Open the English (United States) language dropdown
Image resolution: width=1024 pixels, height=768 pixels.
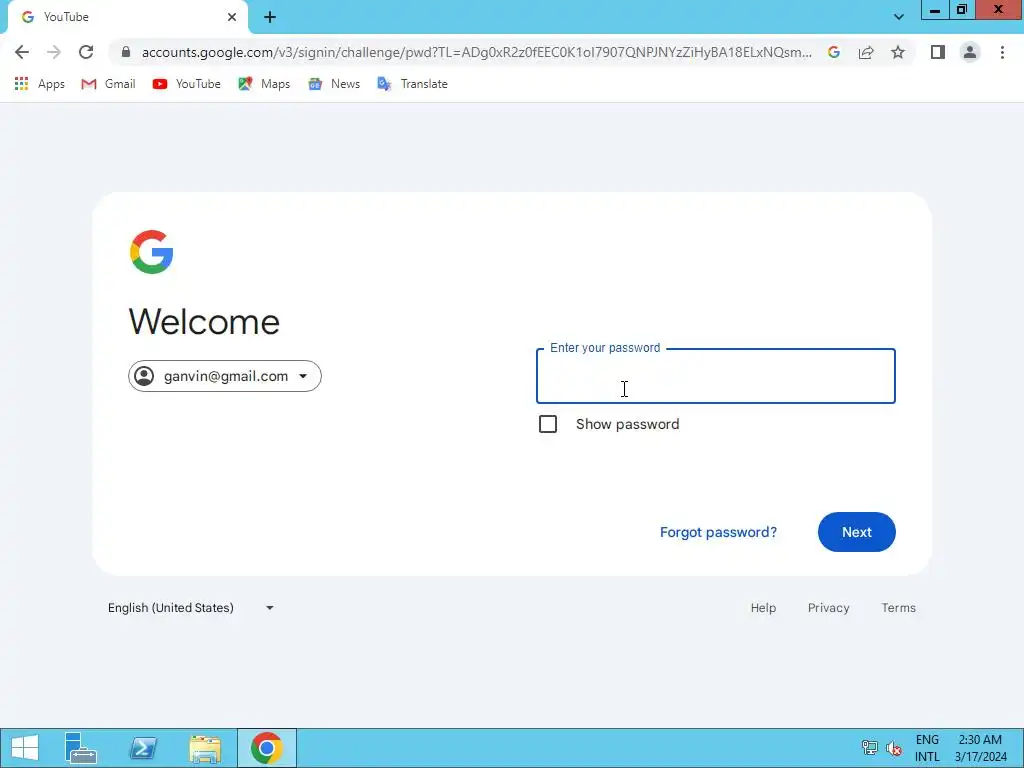[191, 608]
